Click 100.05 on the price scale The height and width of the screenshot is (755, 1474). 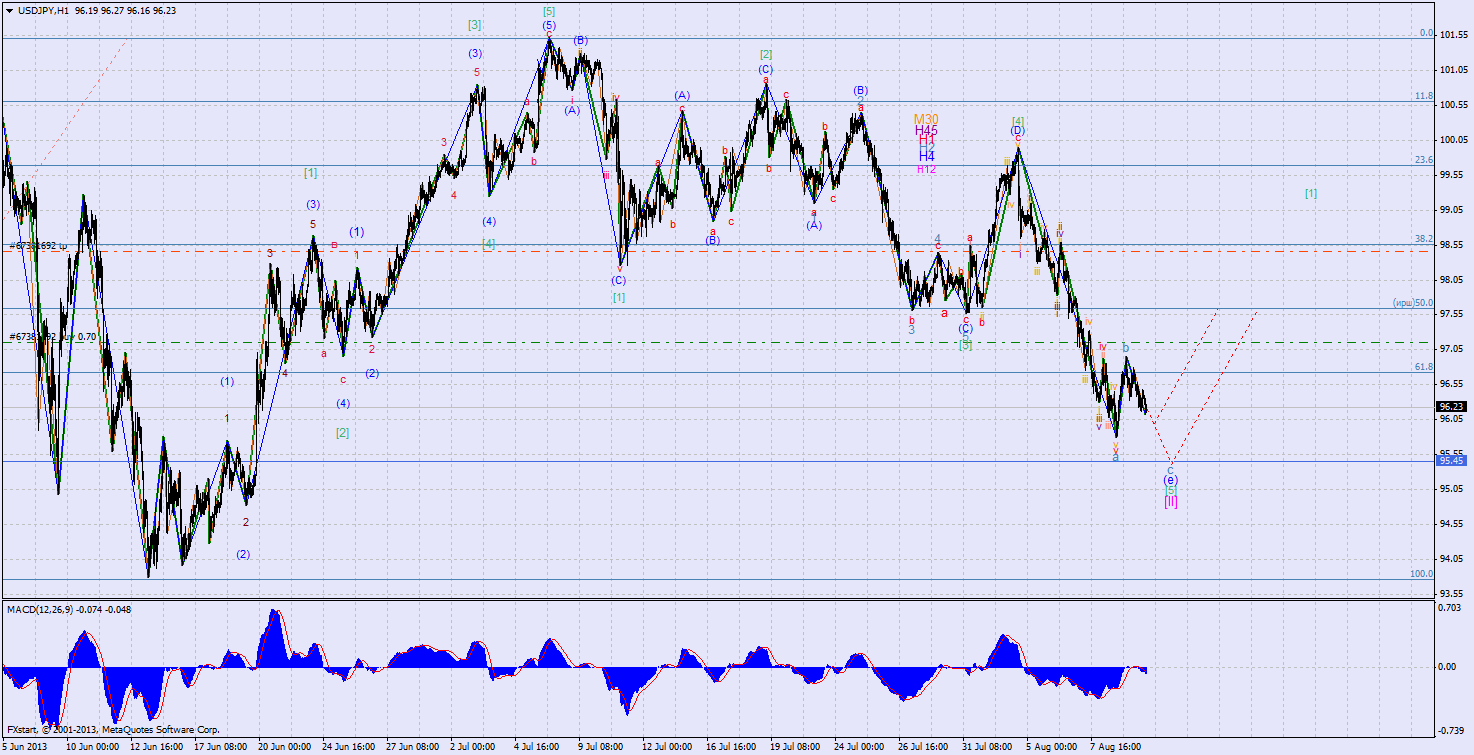tap(1454, 140)
